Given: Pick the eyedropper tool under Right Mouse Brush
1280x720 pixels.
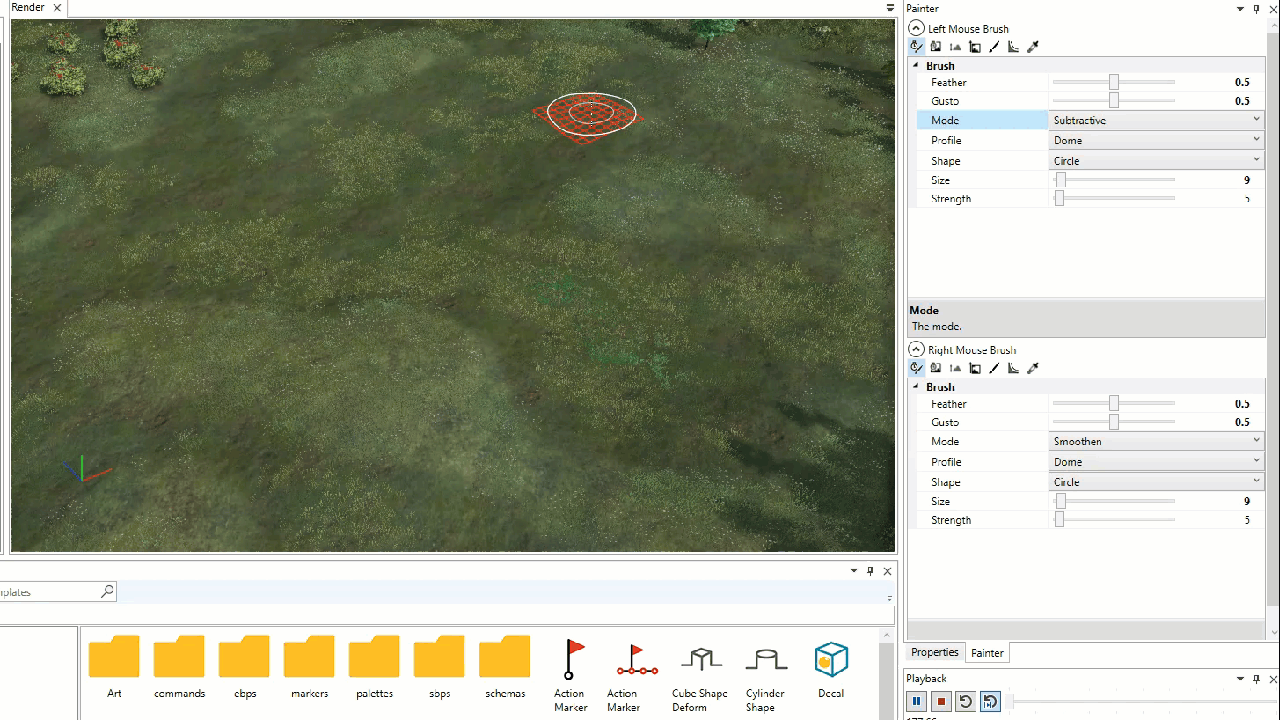Looking at the screenshot, I should click(x=1033, y=368).
